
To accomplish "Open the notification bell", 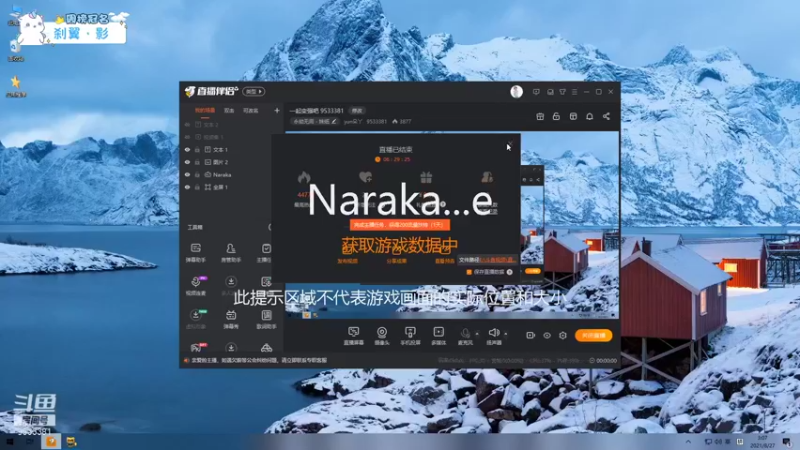I will [589, 116].
